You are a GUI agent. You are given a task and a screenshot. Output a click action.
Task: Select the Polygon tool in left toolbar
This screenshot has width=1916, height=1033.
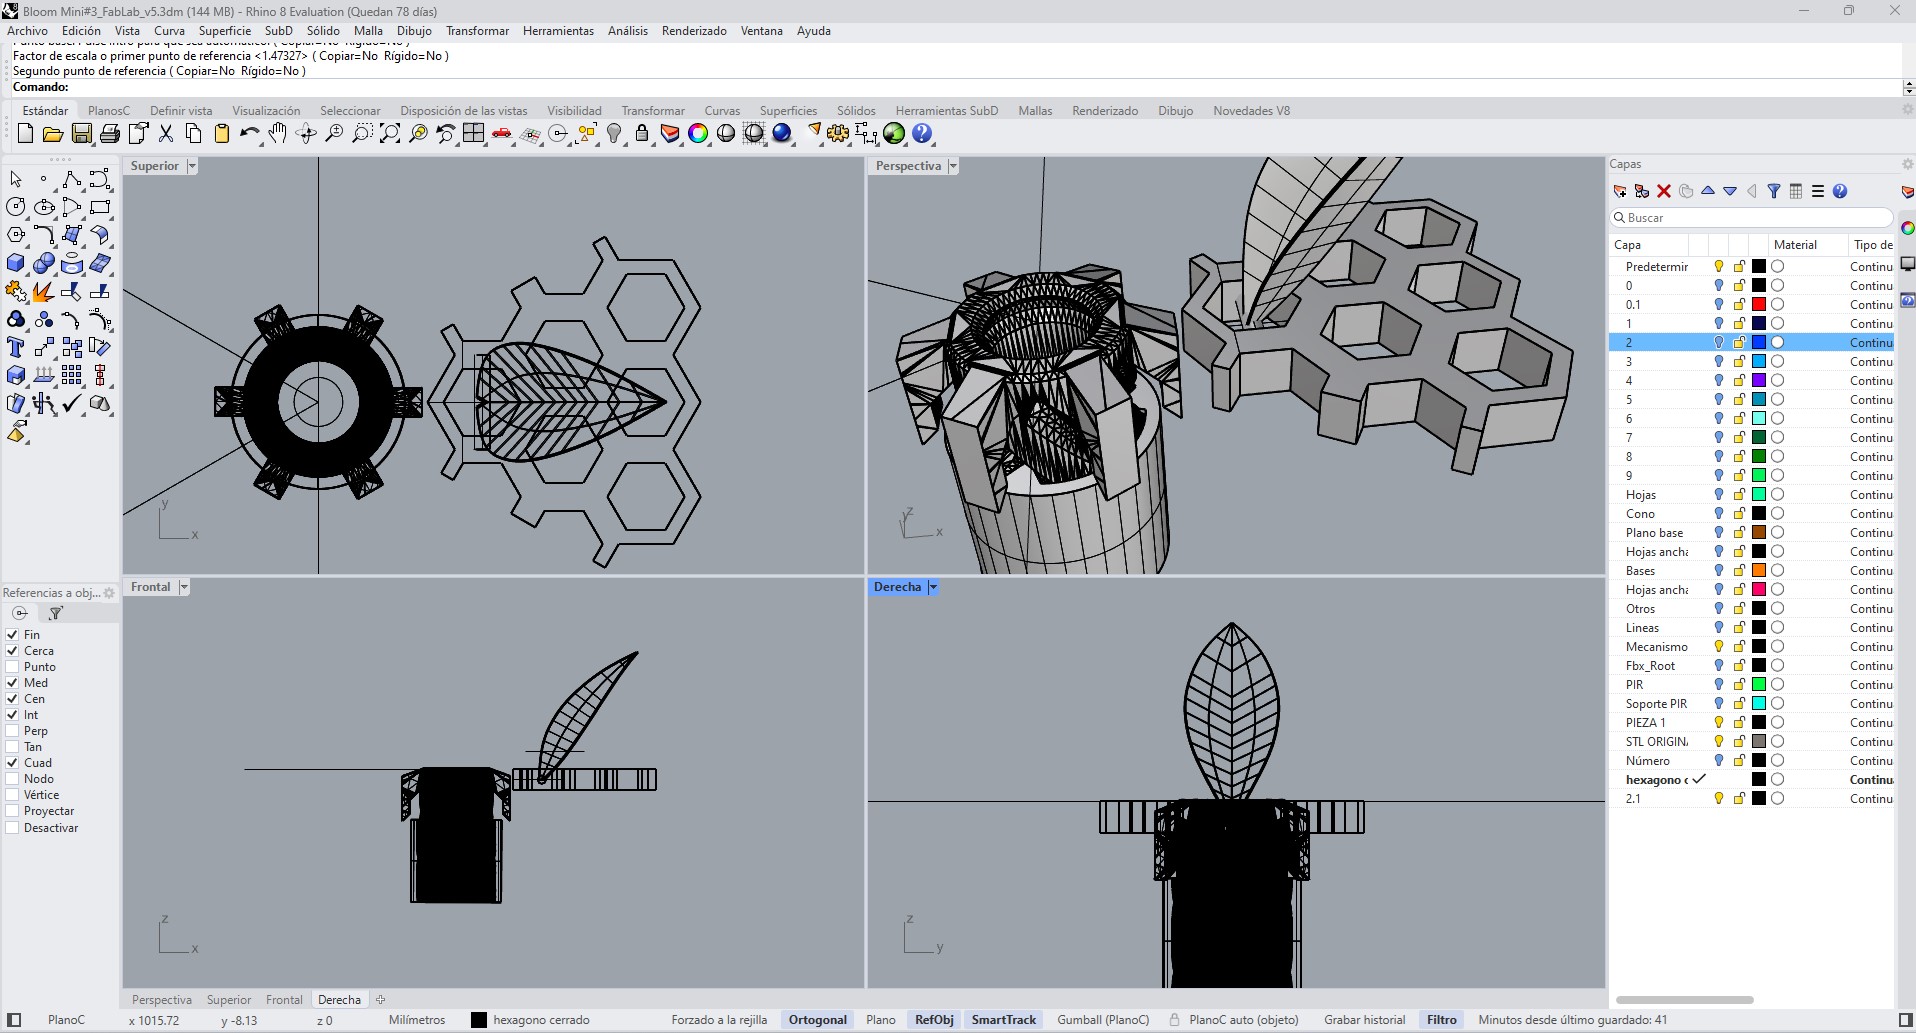tap(16, 236)
